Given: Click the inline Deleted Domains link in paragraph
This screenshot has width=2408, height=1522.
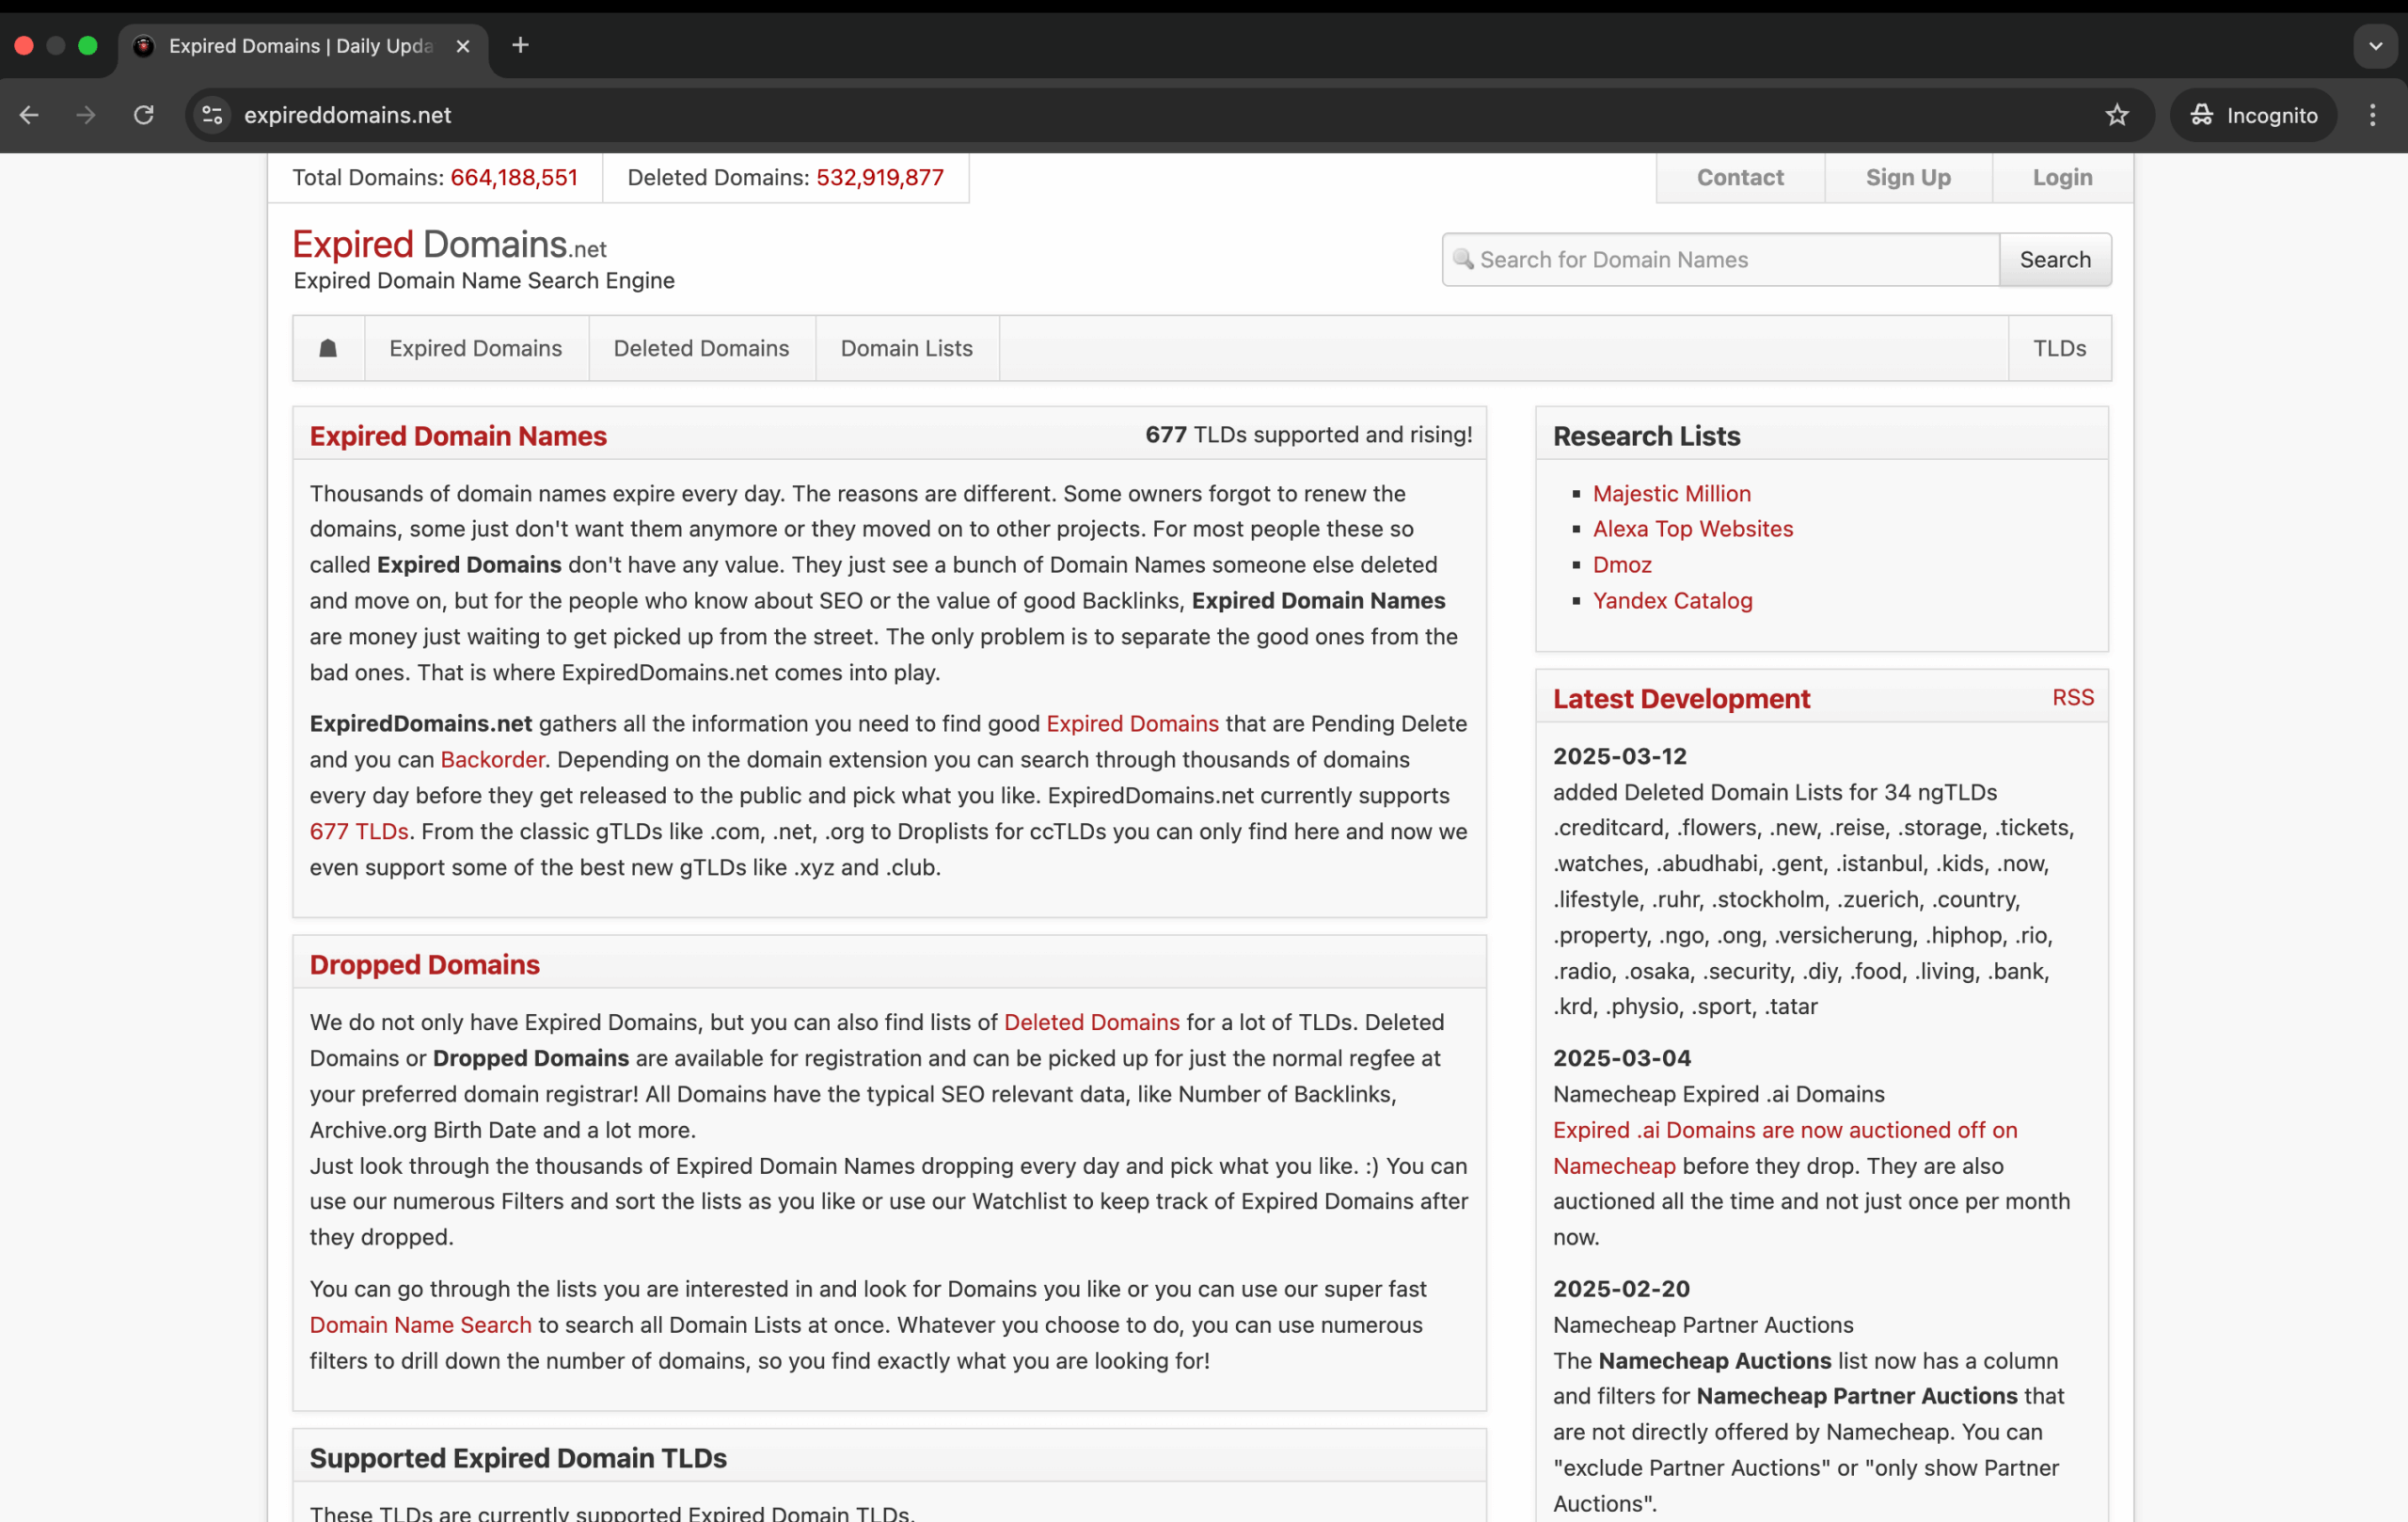Looking at the screenshot, I should tap(1091, 1022).
